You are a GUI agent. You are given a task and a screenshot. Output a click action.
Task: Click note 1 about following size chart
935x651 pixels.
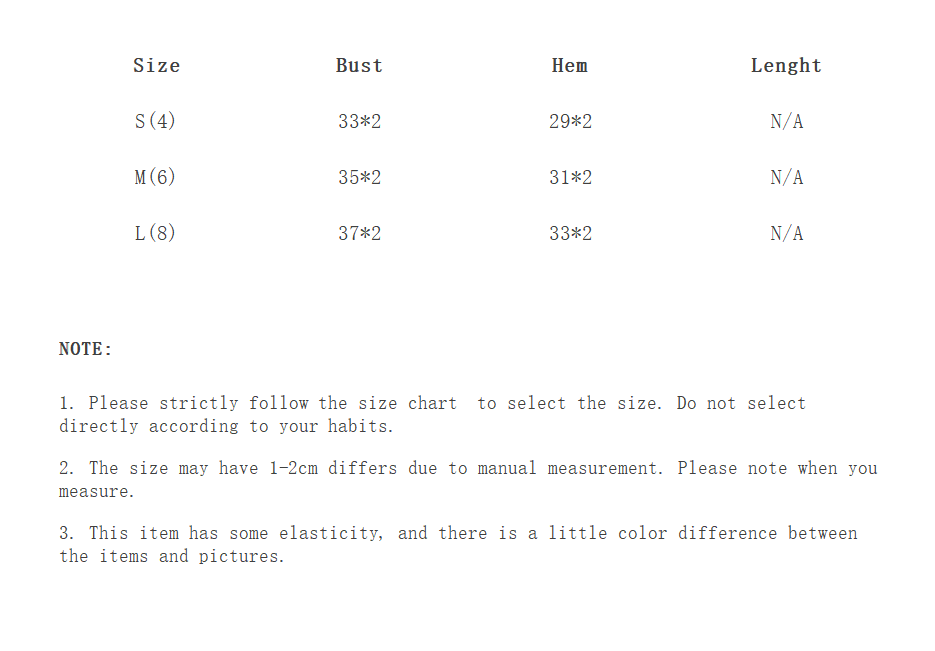(431, 415)
